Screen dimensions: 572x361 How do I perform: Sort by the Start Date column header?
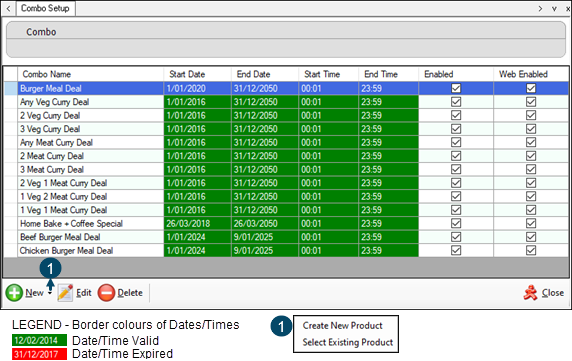(x=197, y=74)
